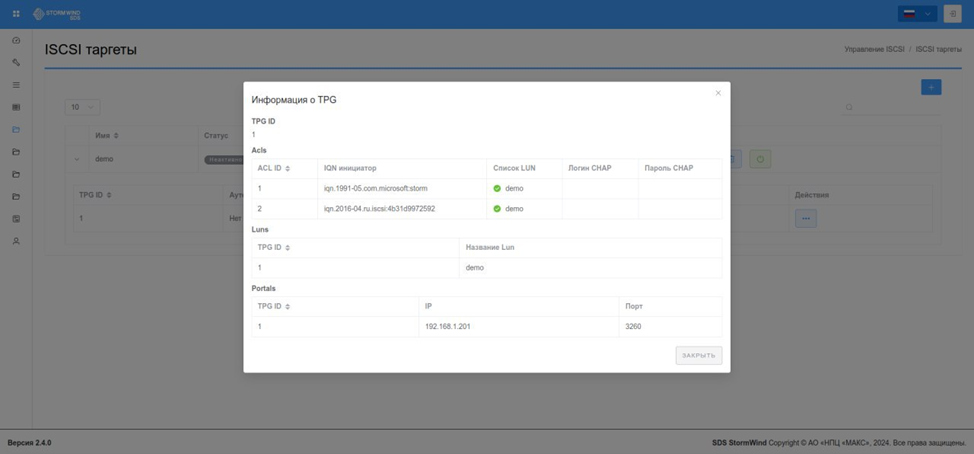This screenshot has width=974, height=454.
Task: Close dialog with the X icon
Action: [718, 93]
